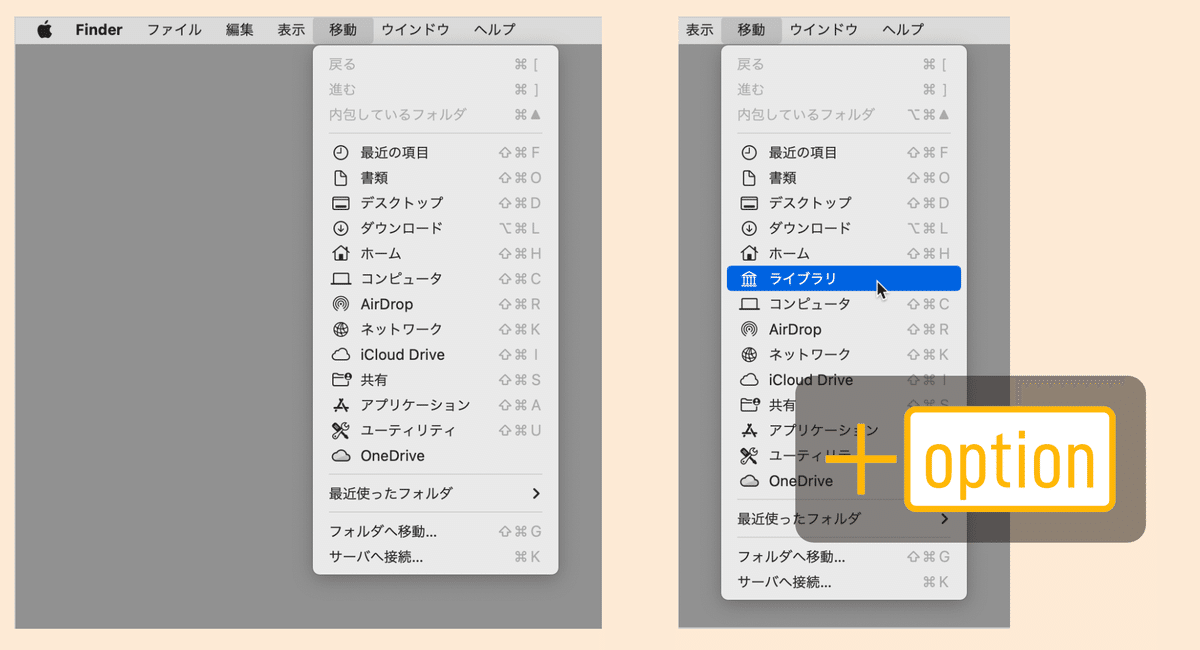1200x650 pixels.
Task: Click the house icon for ホーム, left menu
Action: tap(340, 253)
